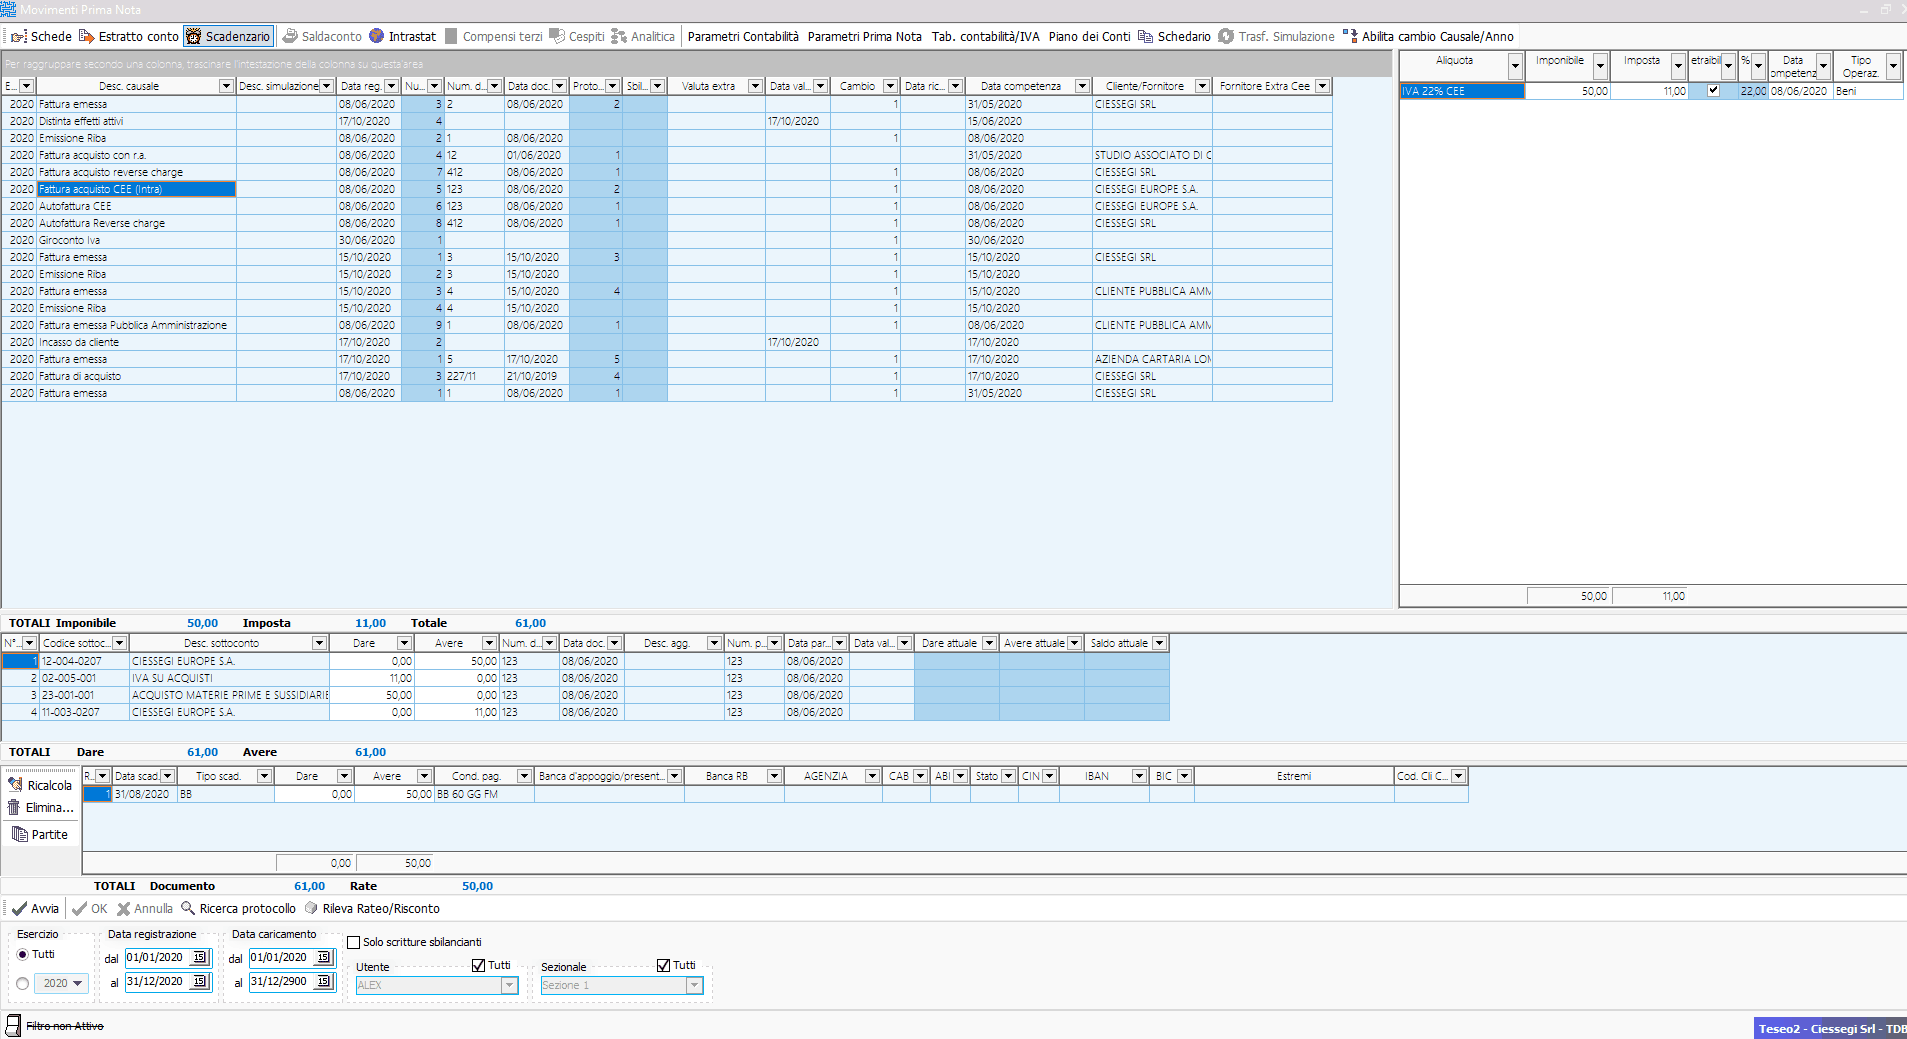Open the Data reg. column filter dropdown
Screen dimensions: 1907x1039
[392, 86]
